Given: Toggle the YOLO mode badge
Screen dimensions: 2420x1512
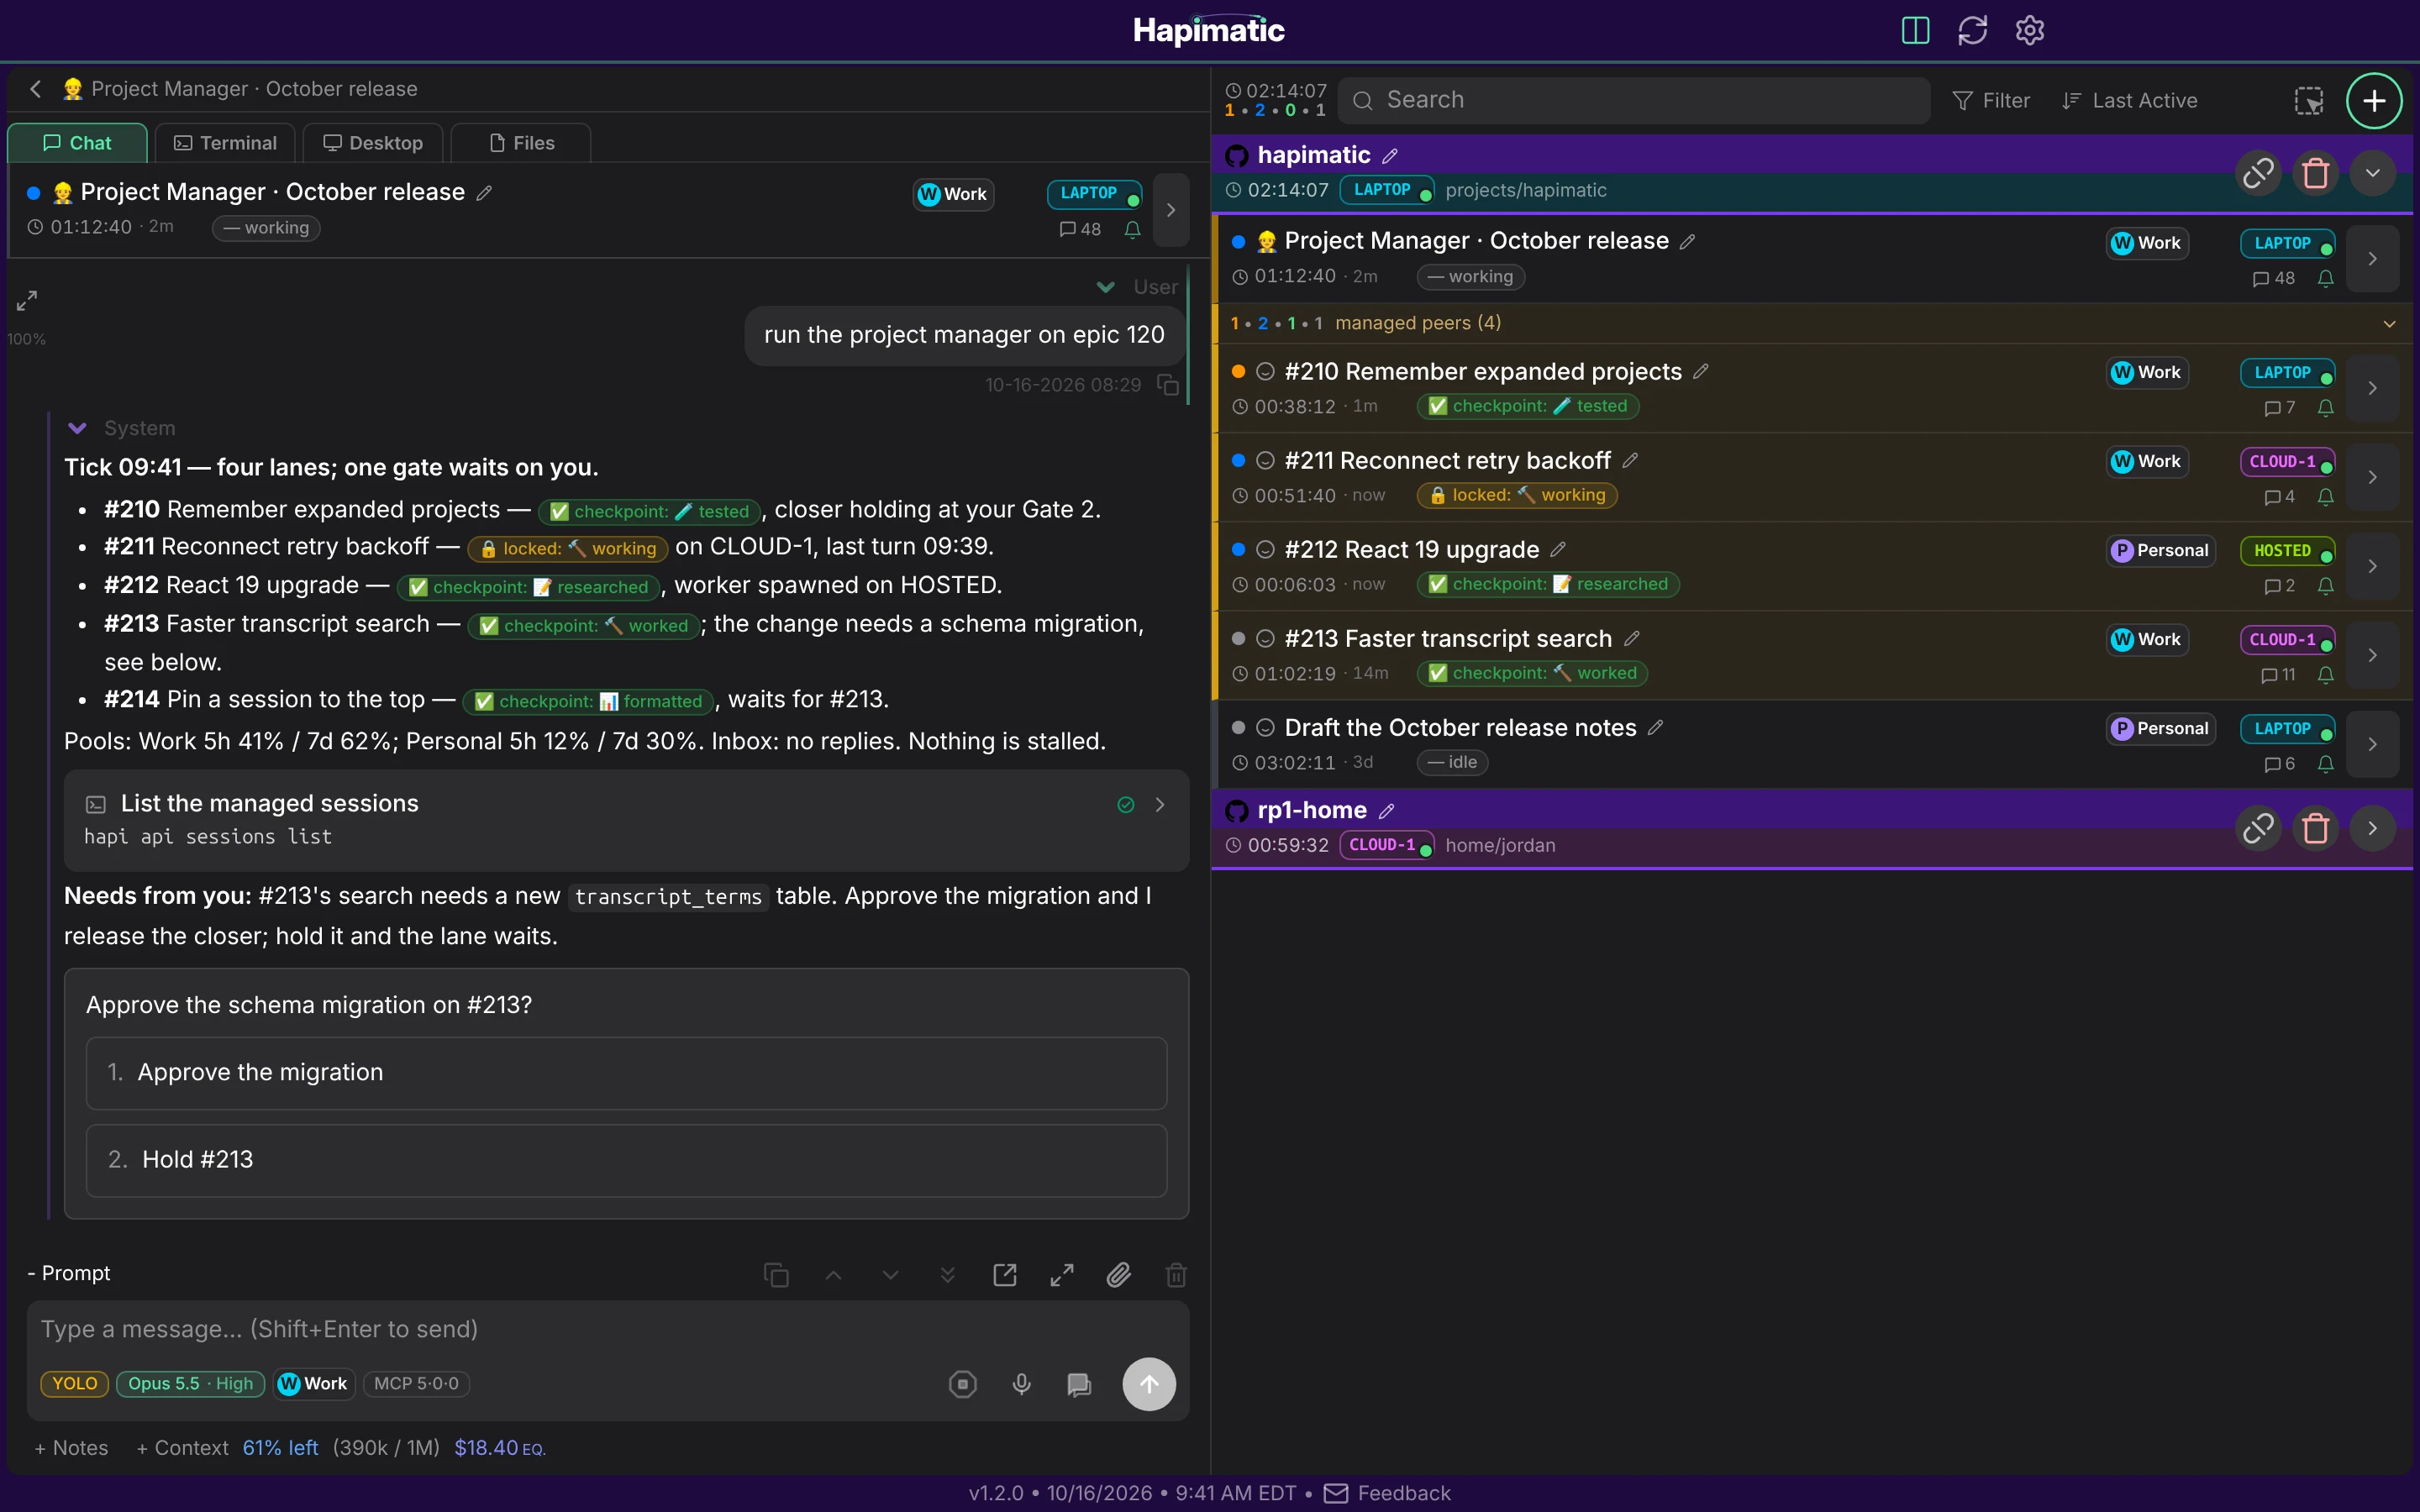Looking at the screenshot, I should [x=75, y=1383].
